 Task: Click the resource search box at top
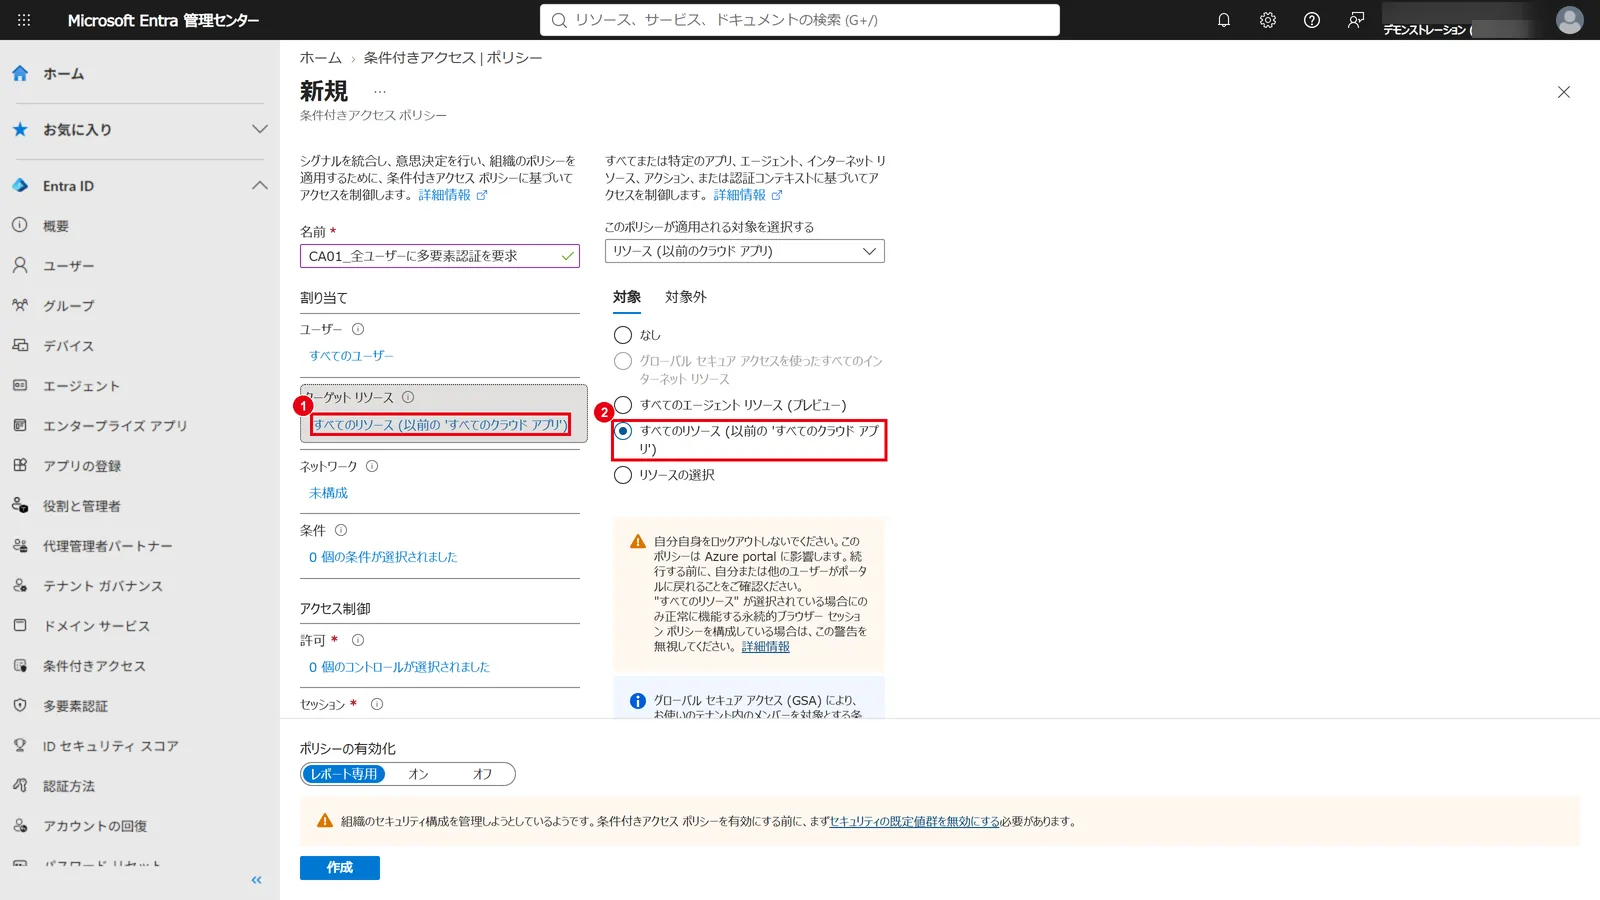pyautogui.click(x=800, y=20)
